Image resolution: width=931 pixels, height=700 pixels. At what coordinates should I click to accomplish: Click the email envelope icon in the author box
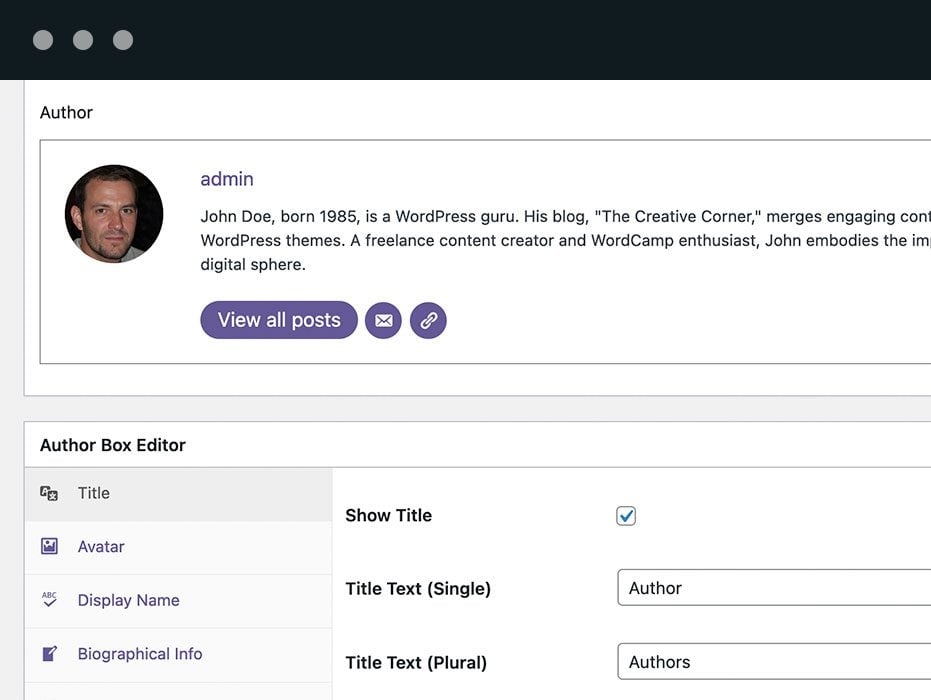tap(383, 320)
